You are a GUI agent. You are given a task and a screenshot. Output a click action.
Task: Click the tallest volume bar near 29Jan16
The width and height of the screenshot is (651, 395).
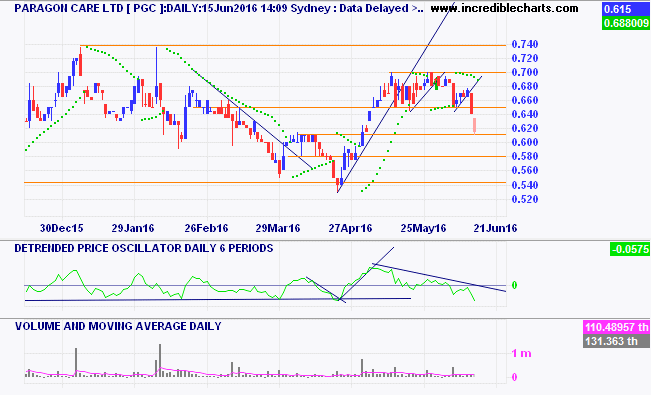pyautogui.click(x=160, y=360)
